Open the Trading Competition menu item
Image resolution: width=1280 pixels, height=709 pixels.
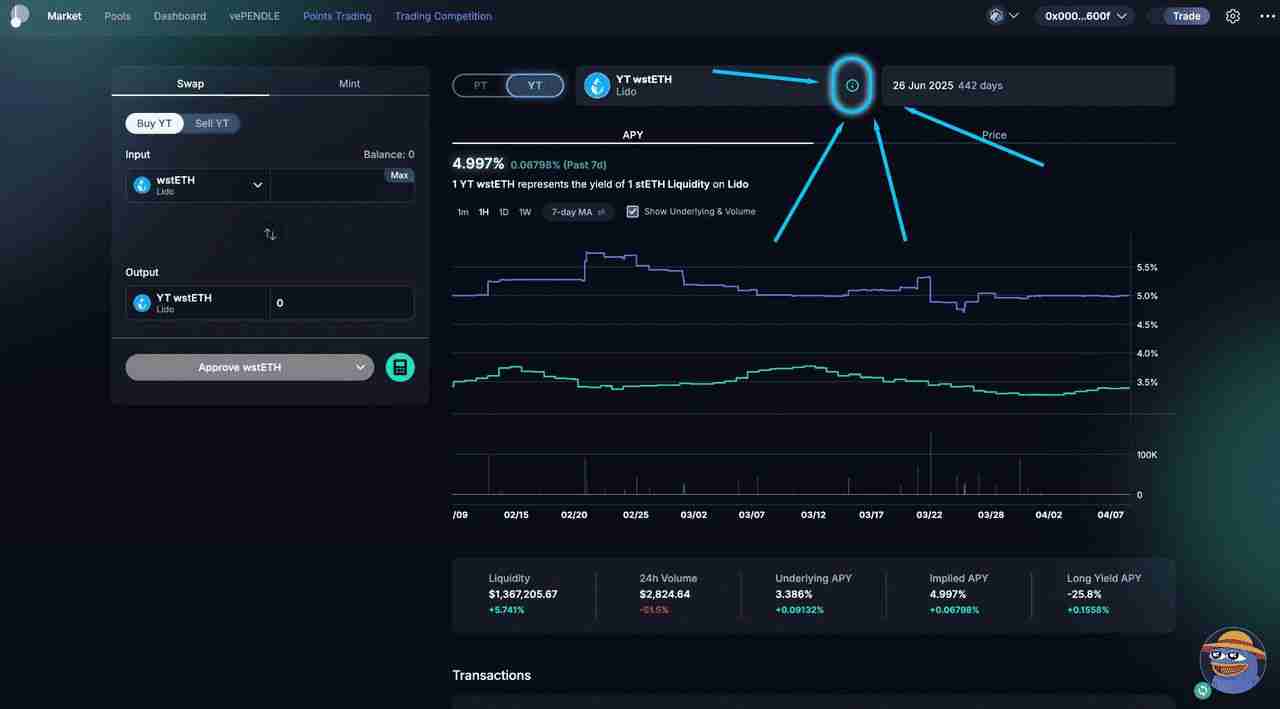443,15
